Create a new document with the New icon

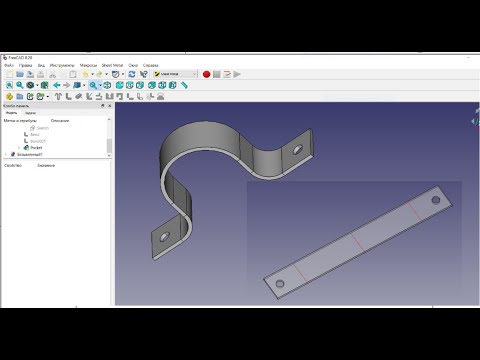[9, 74]
